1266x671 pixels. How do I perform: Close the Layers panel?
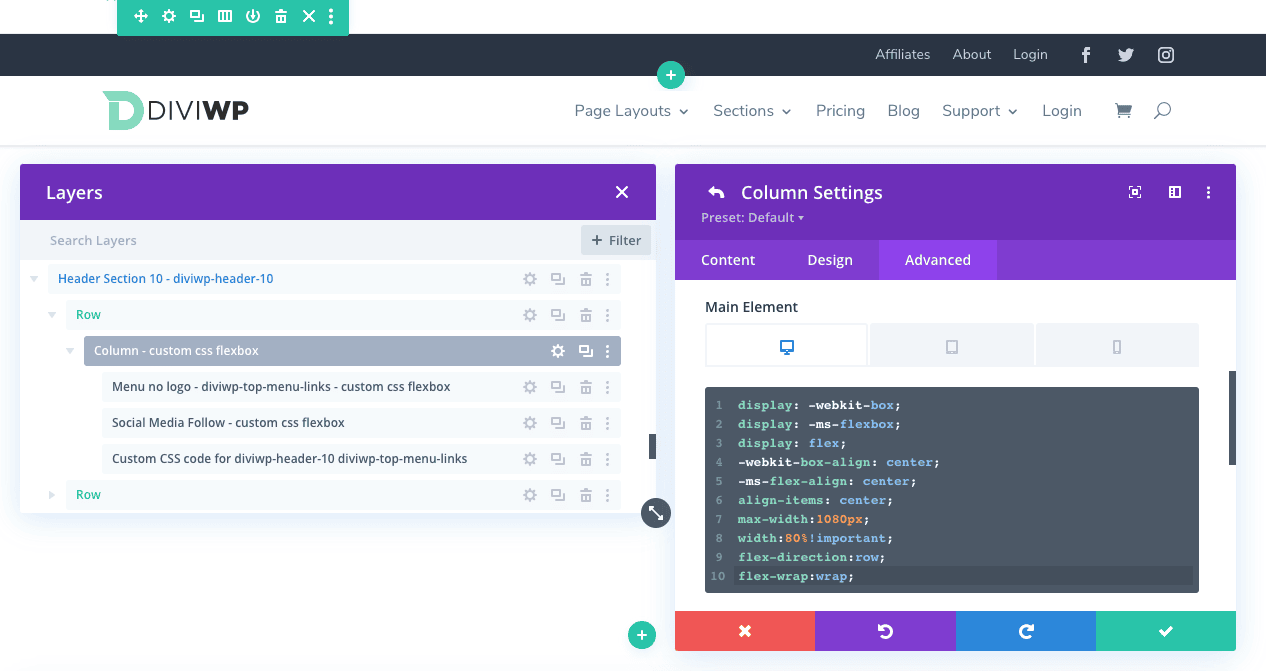[x=622, y=192]
